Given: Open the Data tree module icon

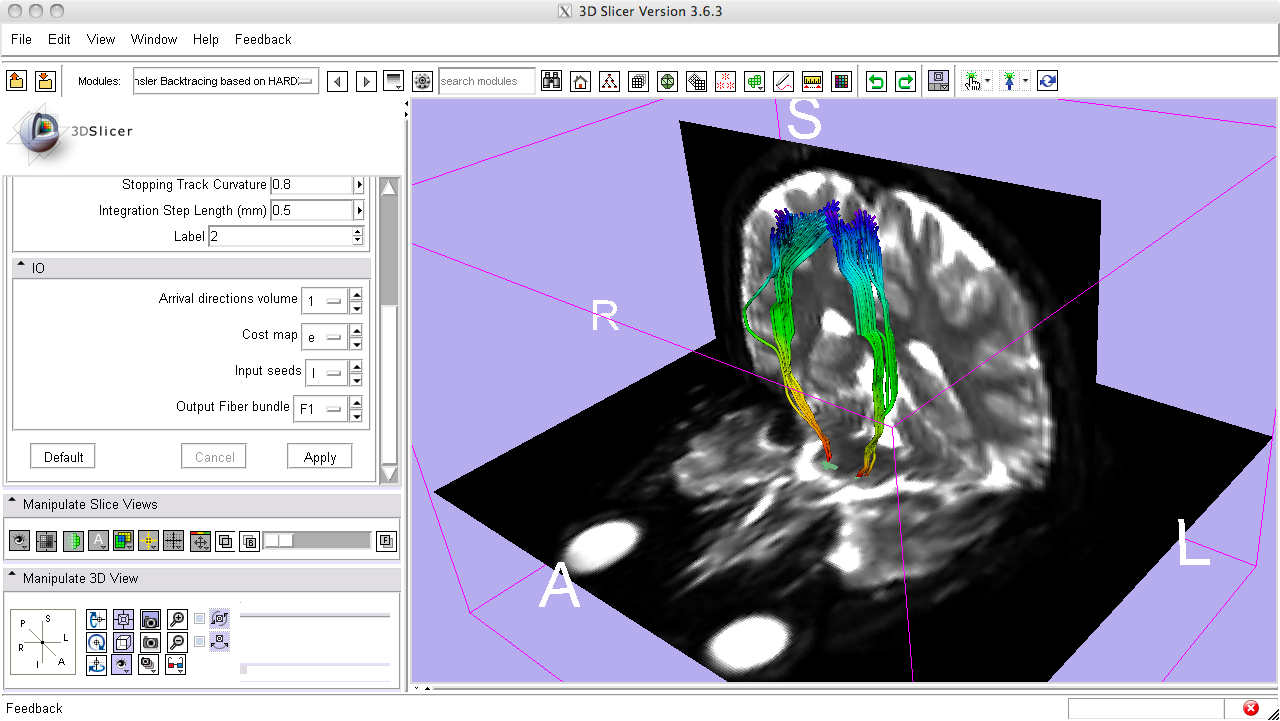Looking at the screenshot, I should (609, 81).
